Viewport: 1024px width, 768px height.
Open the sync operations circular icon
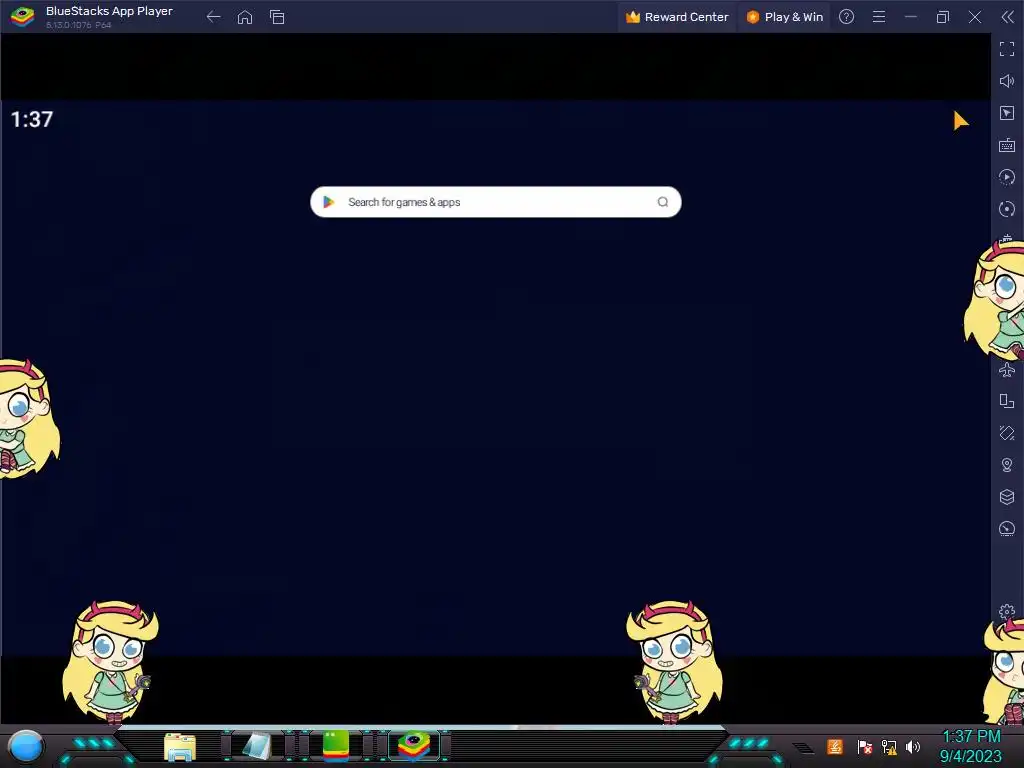[x=1007, y=209]
